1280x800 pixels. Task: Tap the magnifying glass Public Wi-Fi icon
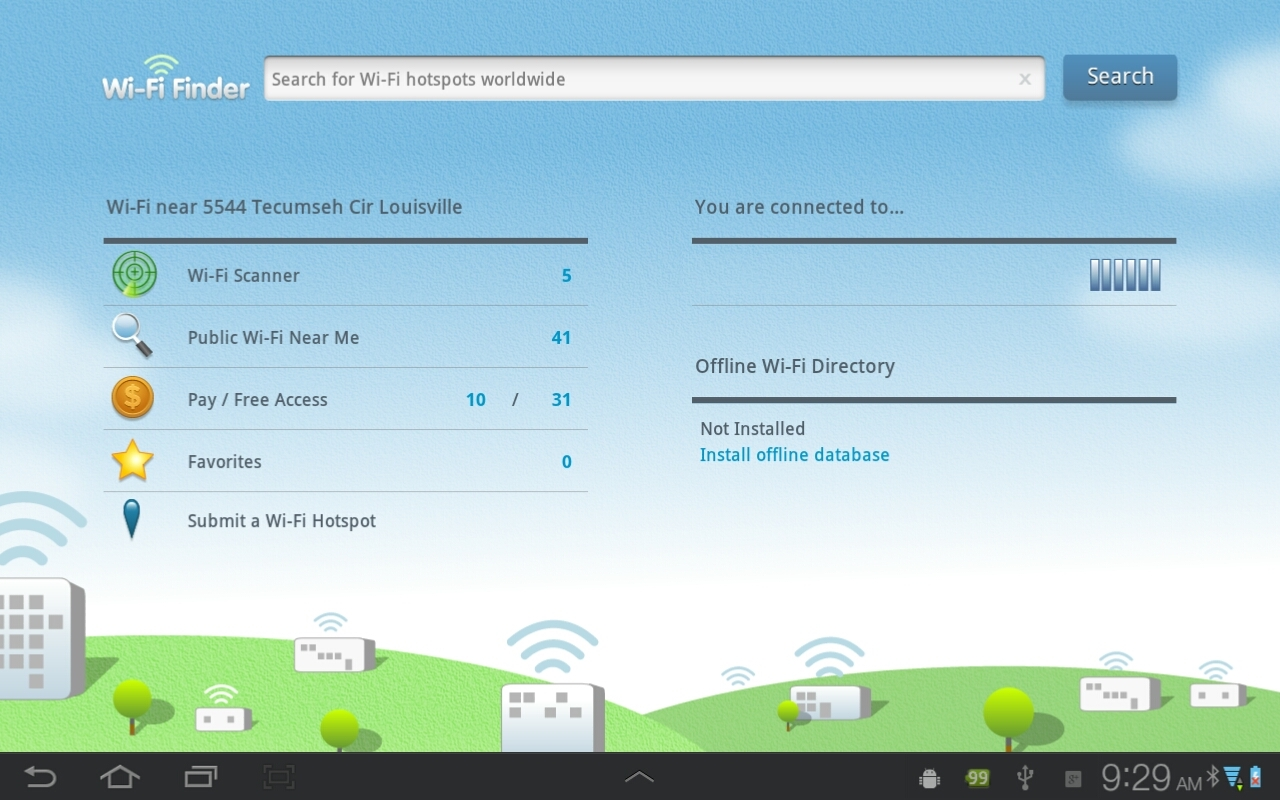(x=132, y=336)
